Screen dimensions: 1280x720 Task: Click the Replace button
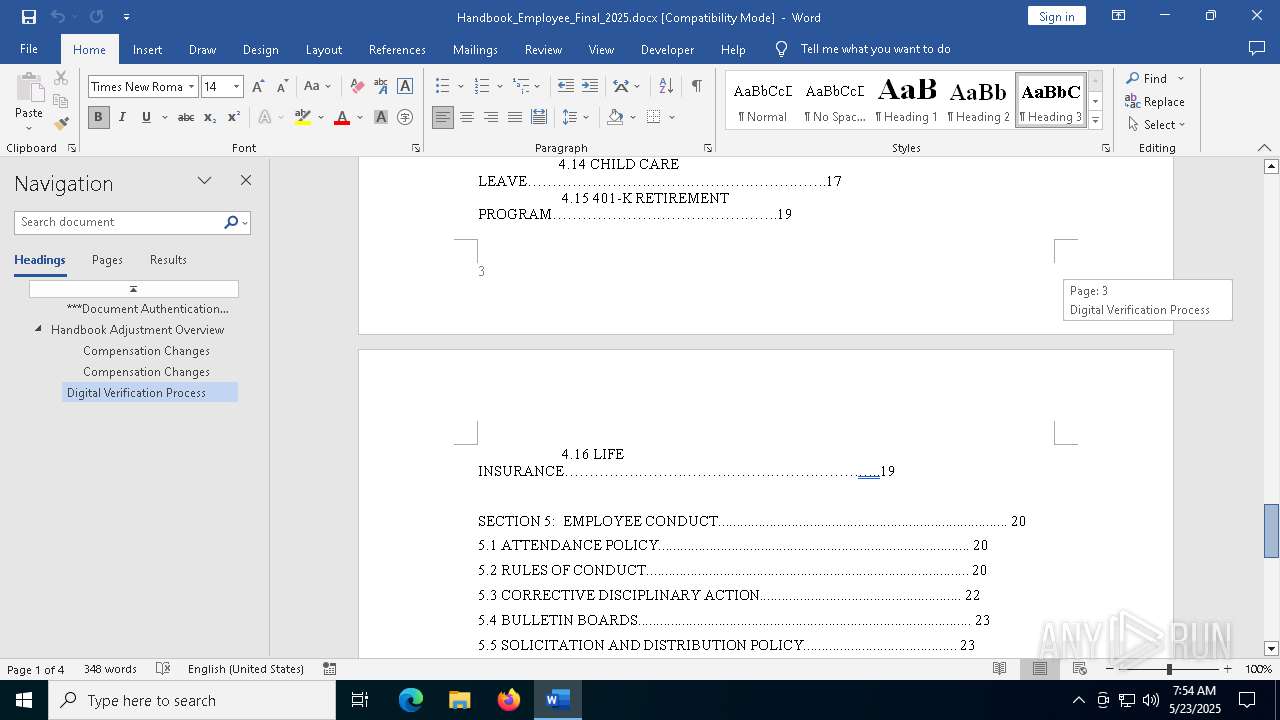click(1155, 102)
